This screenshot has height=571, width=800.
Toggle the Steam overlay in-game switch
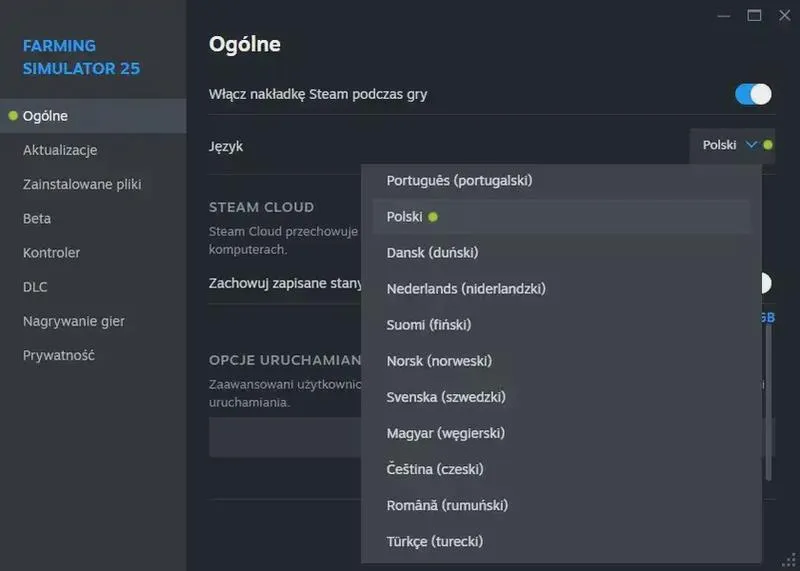click(x=753, y=94)
